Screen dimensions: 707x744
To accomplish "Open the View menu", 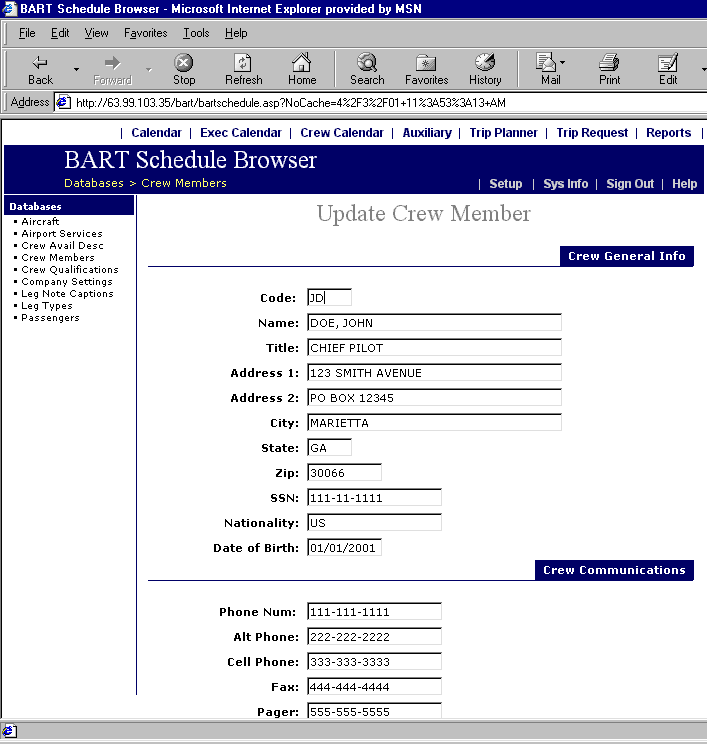I will [x=96, y=33].
